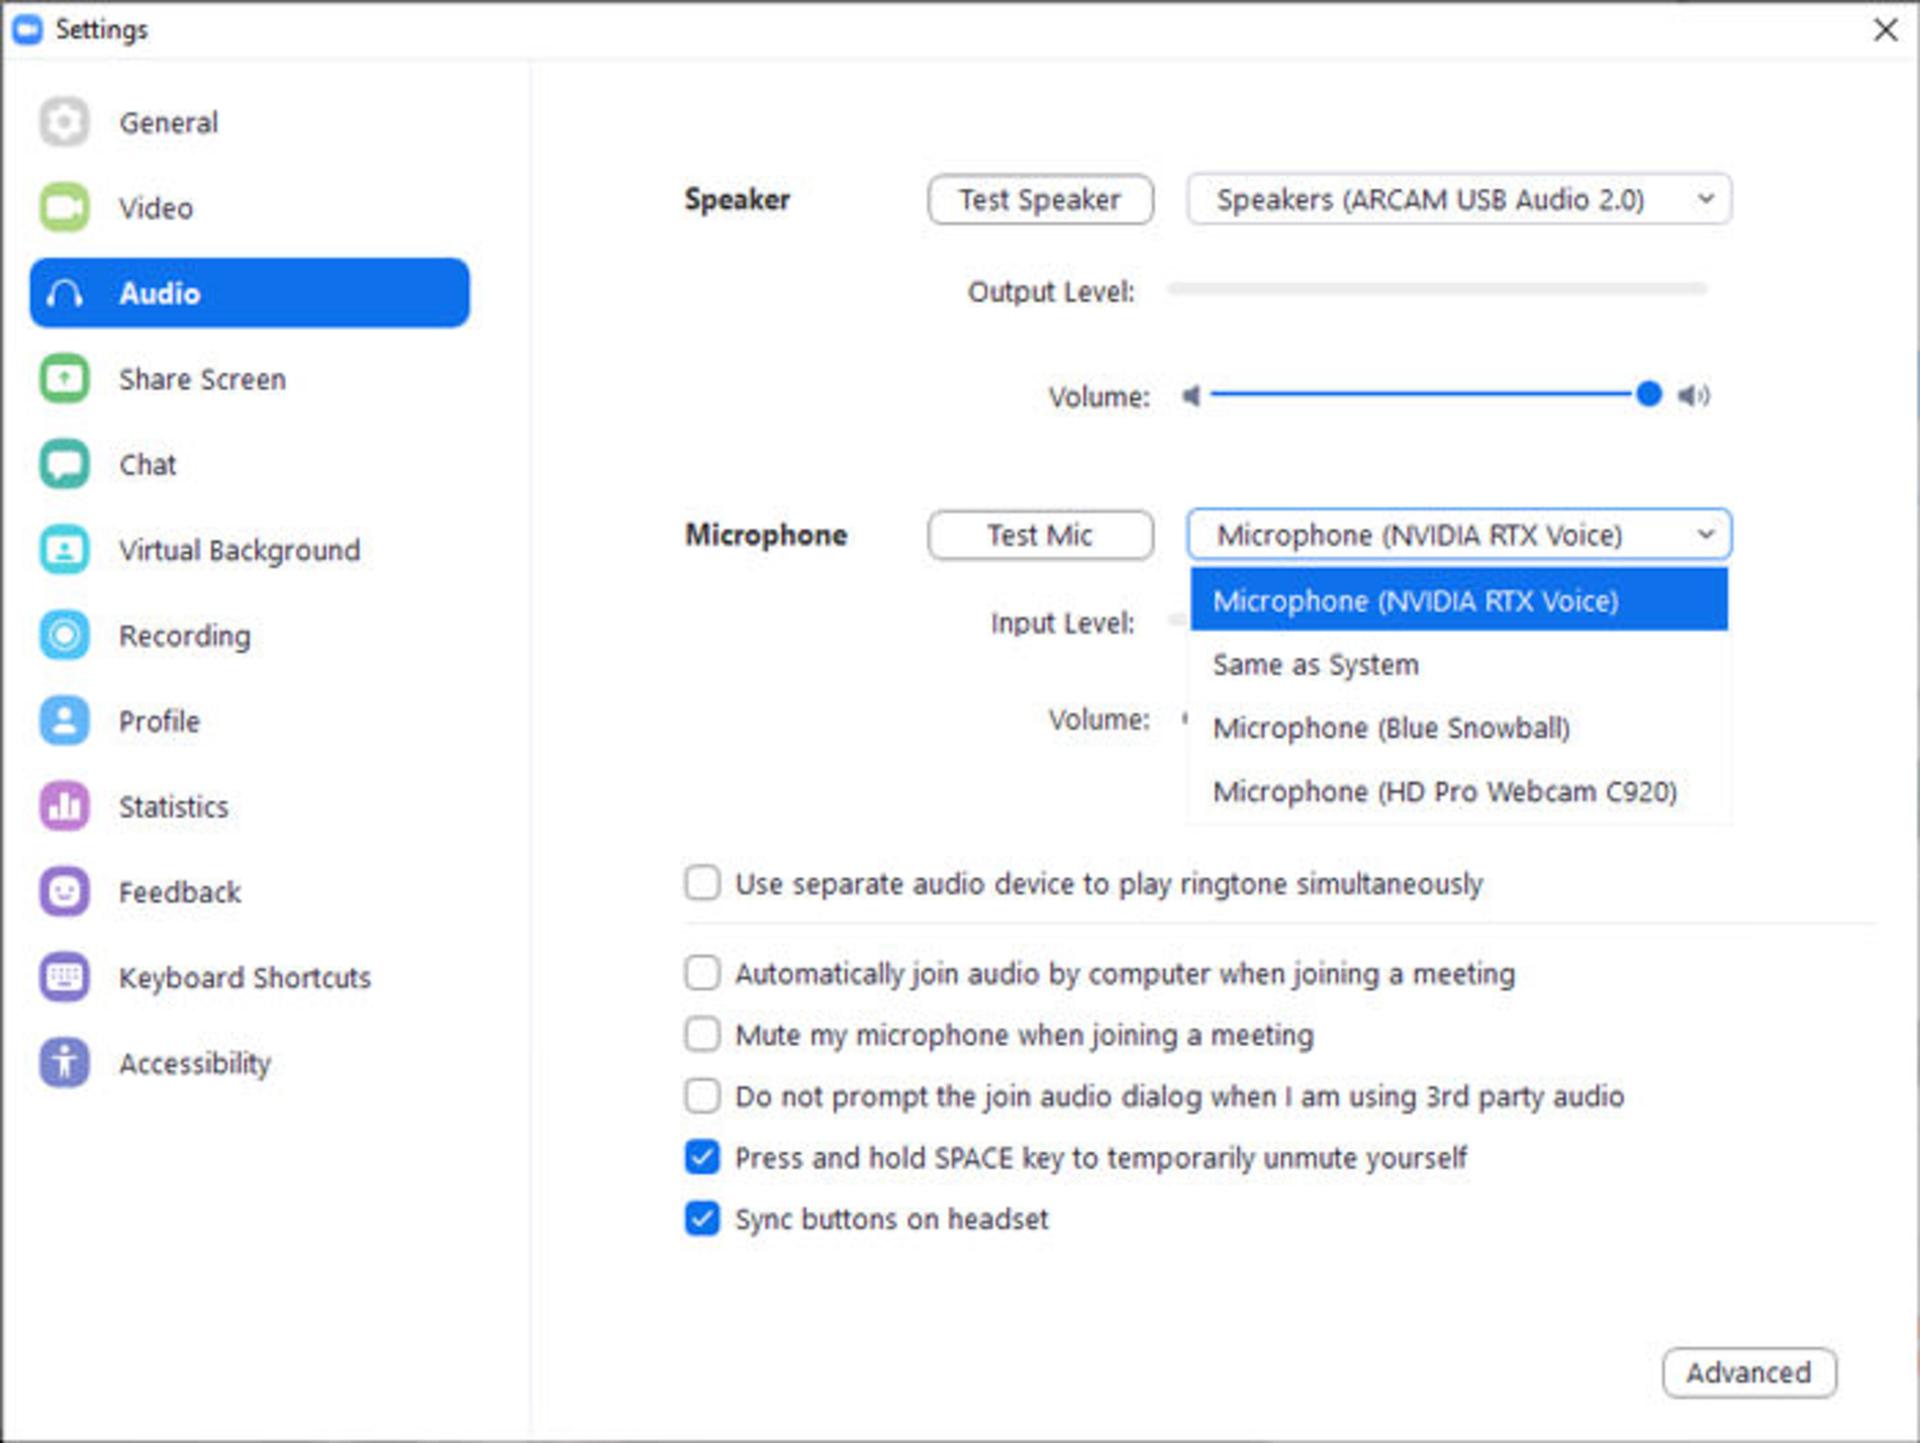Open Virtual Background settings tab
The height and width of the screenshot is (1443, 1920).
250,550
